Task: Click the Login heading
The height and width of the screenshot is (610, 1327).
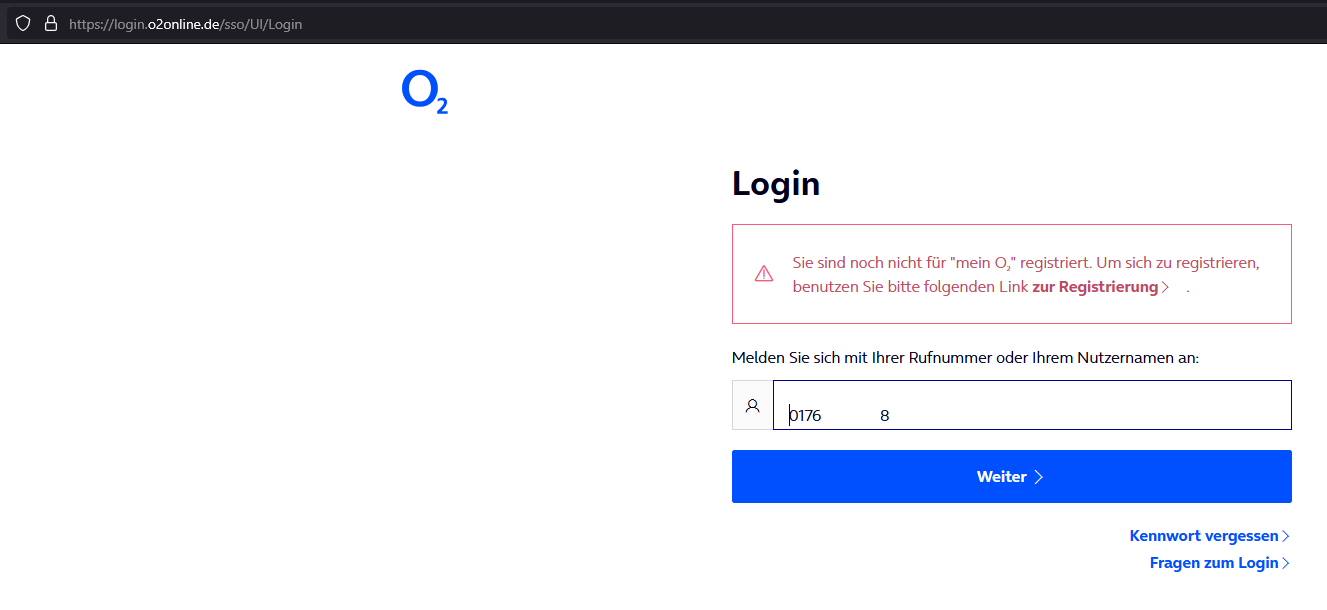Action: point(776,184)
